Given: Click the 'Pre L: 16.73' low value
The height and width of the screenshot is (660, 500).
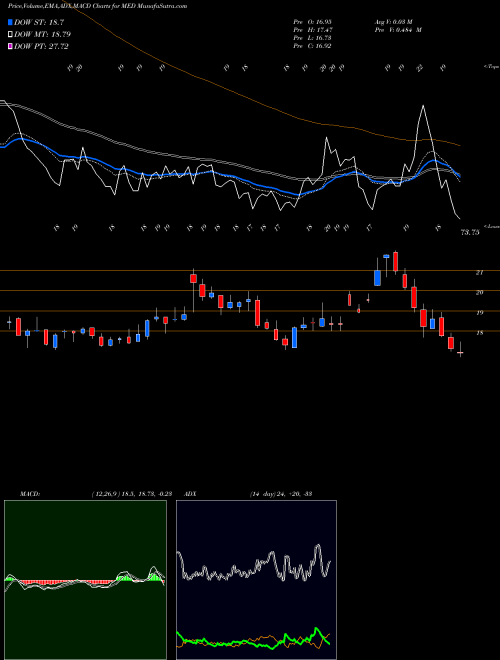Looking at the screenshot, I should [x=313, y=38].
